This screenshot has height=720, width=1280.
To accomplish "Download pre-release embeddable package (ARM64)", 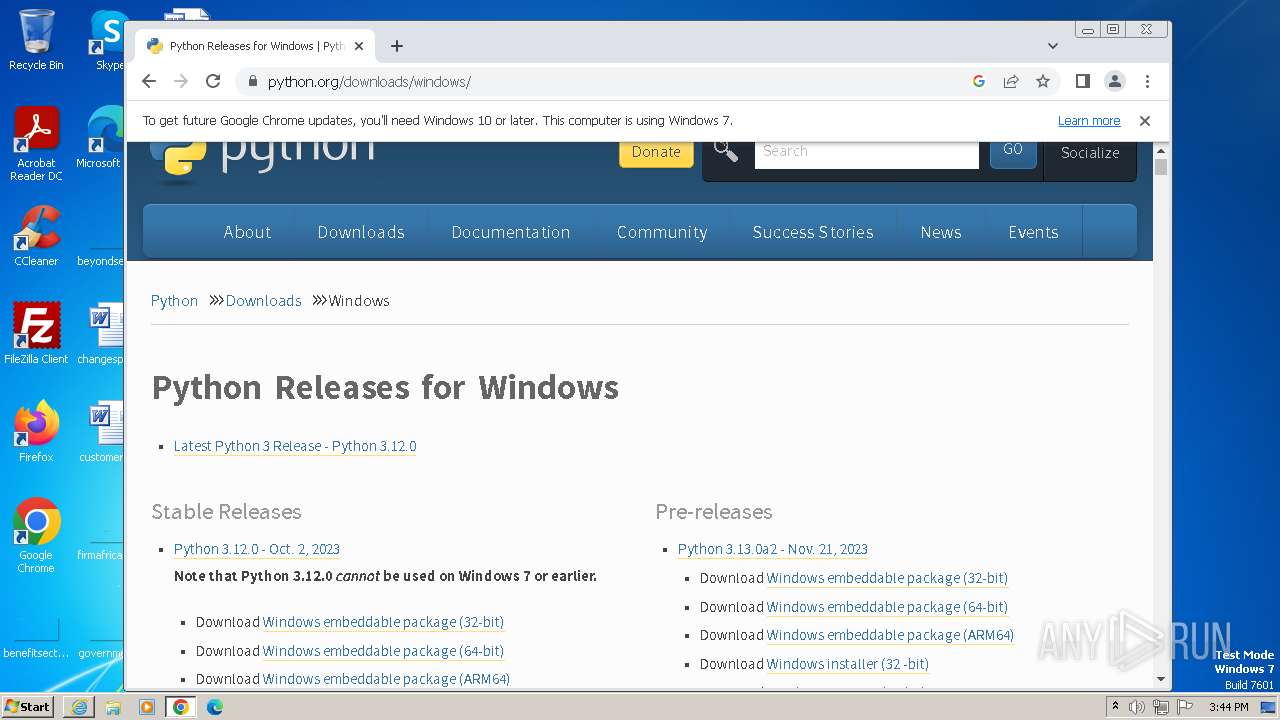I will (890, 635).
